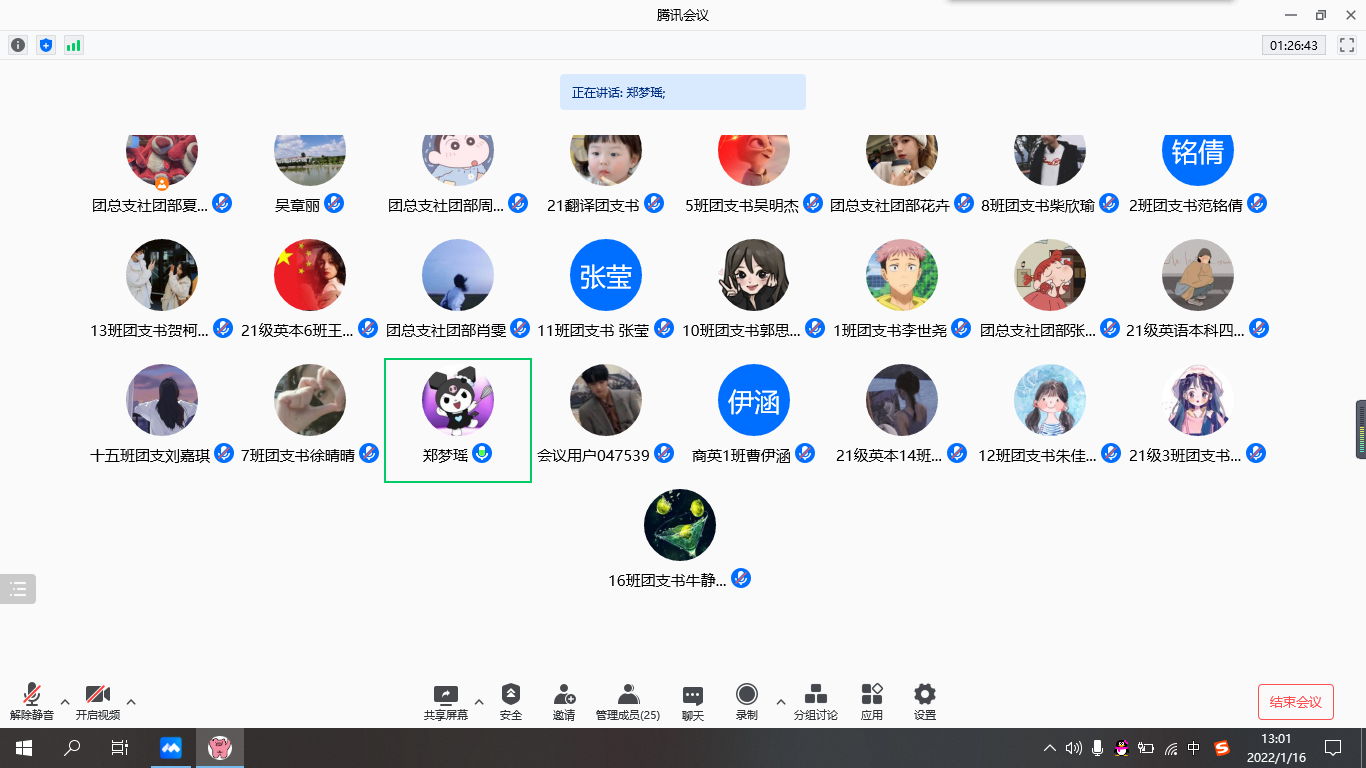
Task: Start 共享屏幕 screen sharing
Action: 445,702
